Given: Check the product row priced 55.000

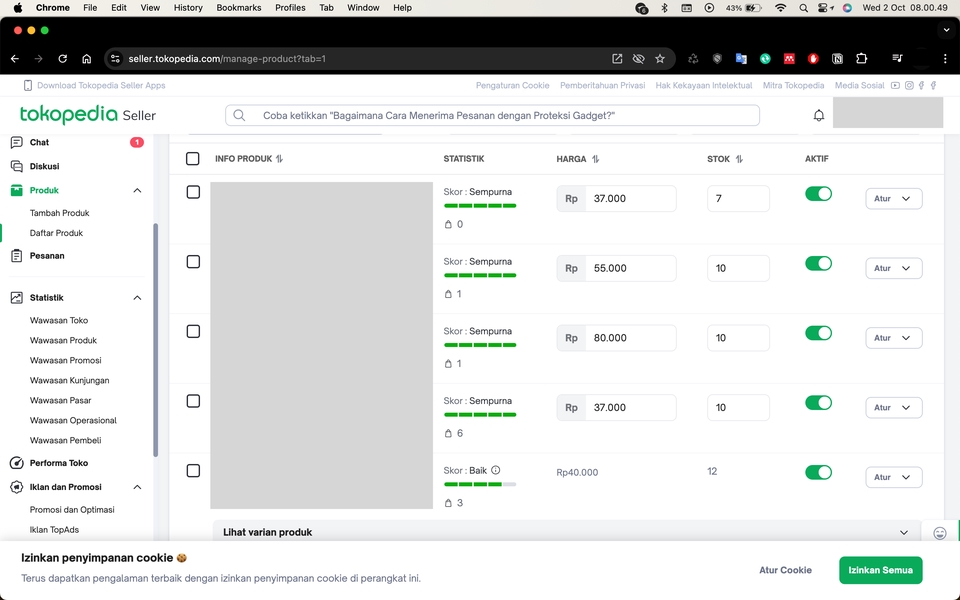Looking at the screenshot, I should 193,262.
